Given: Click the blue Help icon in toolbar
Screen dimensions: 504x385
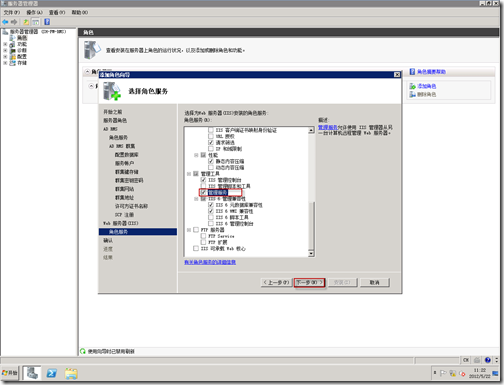Looking at the screenshot, I should tap(47, 22).
